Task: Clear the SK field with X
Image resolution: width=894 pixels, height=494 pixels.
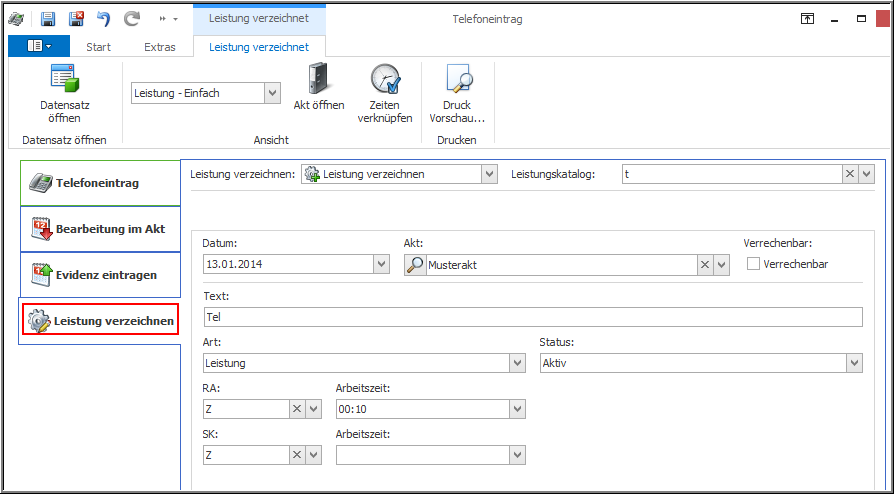Action: pyautogui.click(x=296, y=455)
